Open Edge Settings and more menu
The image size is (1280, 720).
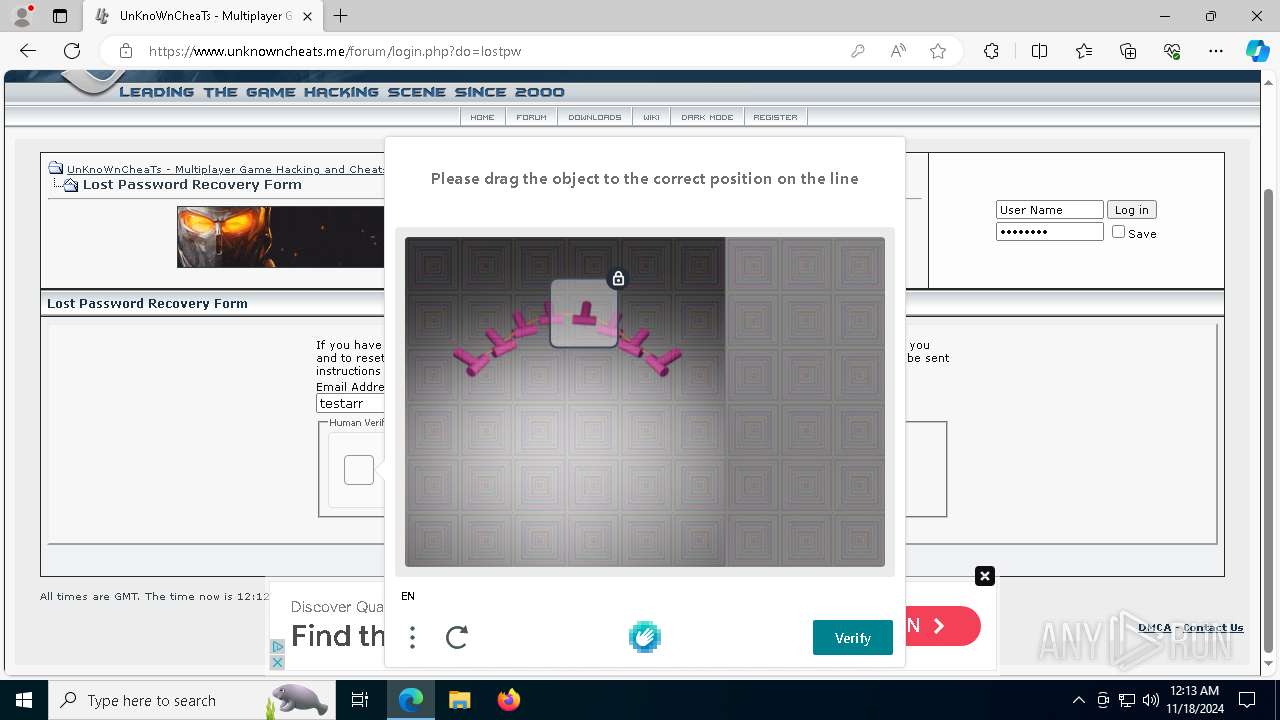(x=1216, y=51)
